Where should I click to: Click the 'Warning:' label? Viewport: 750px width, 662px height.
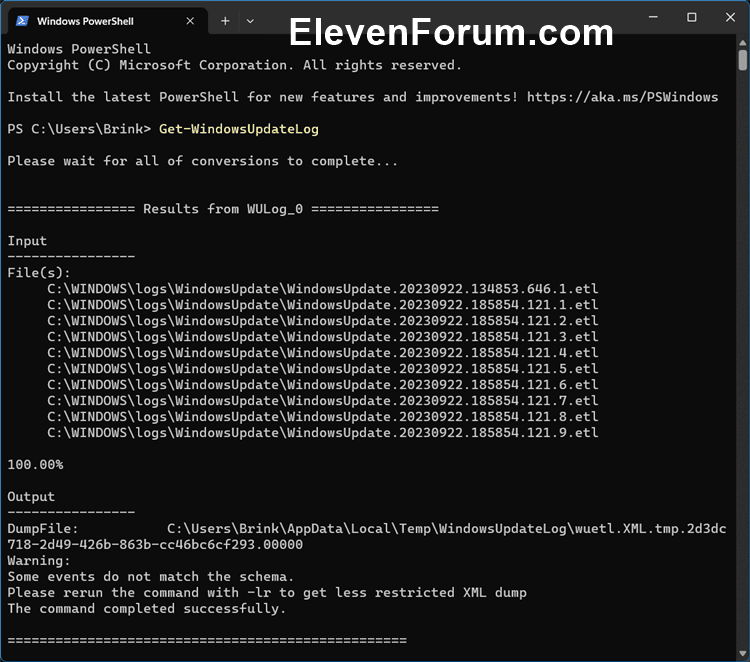click(39, 561)
